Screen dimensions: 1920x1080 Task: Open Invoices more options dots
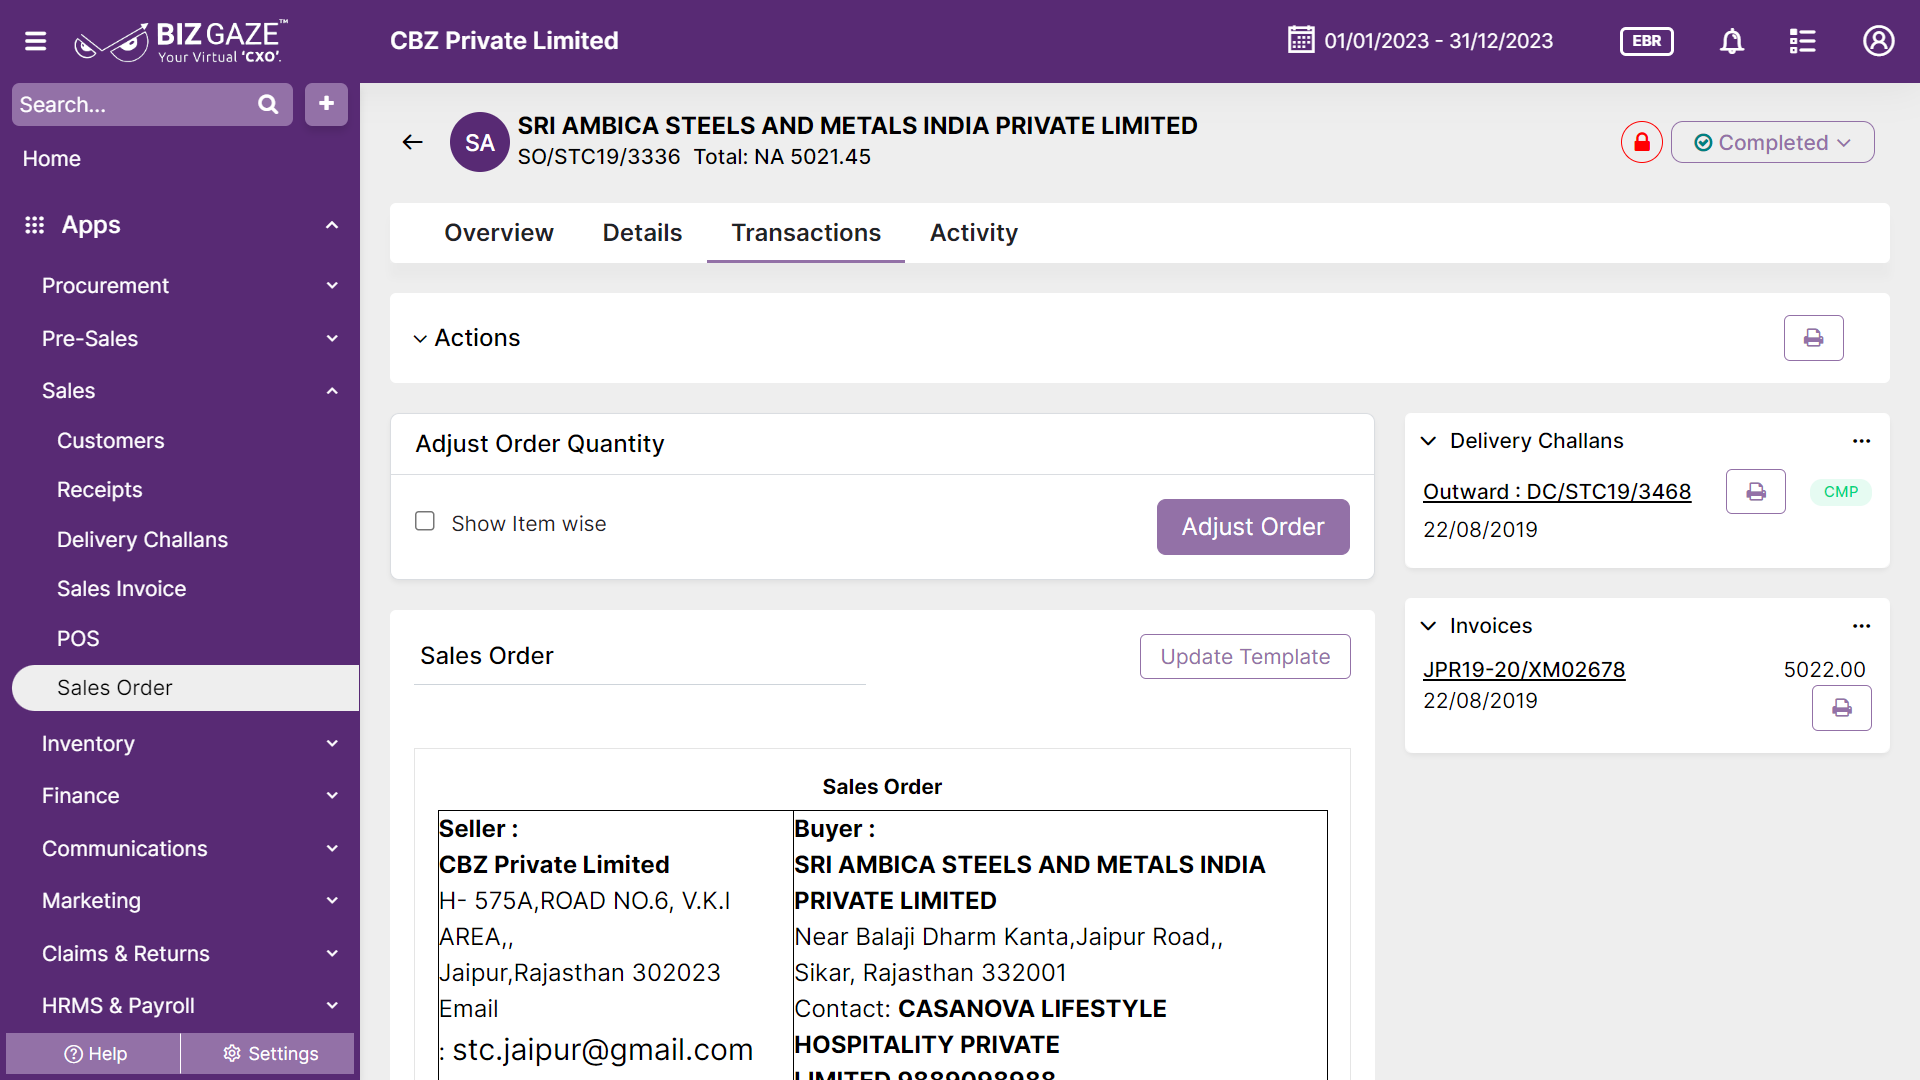pos(1861,626)
